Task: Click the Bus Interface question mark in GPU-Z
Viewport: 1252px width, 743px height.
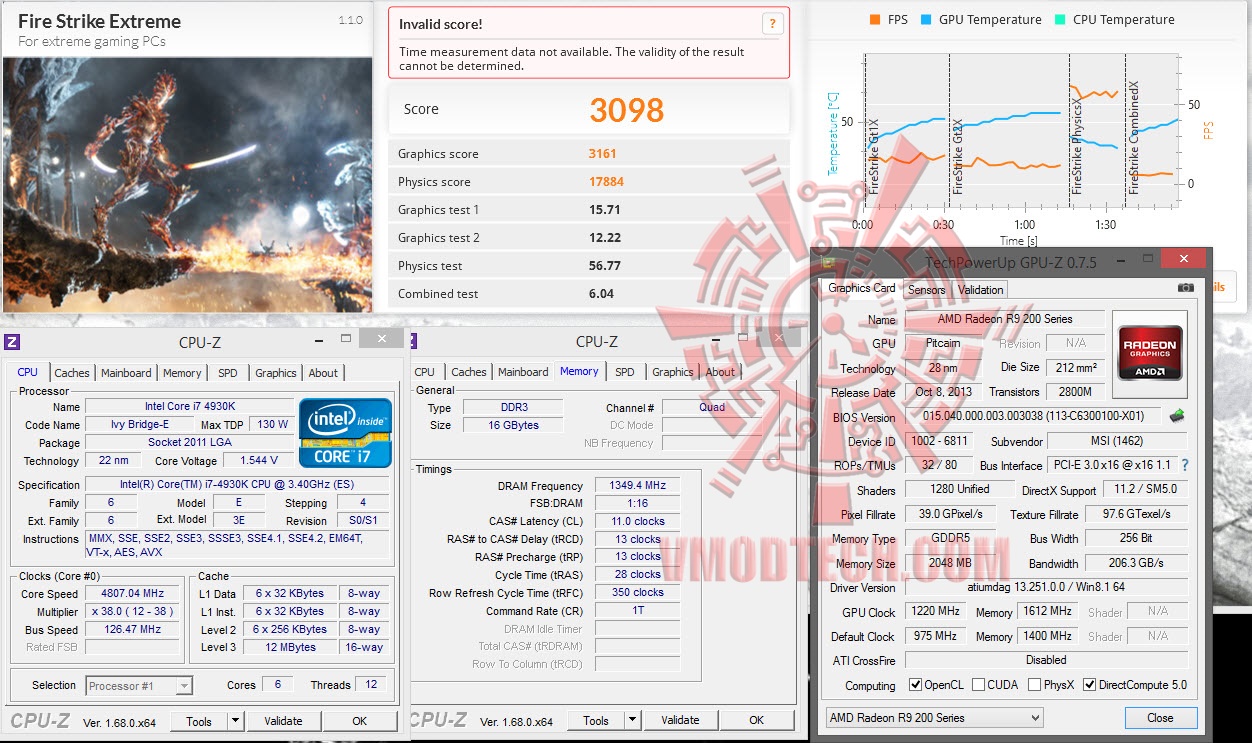Action: coord(1185,465)
